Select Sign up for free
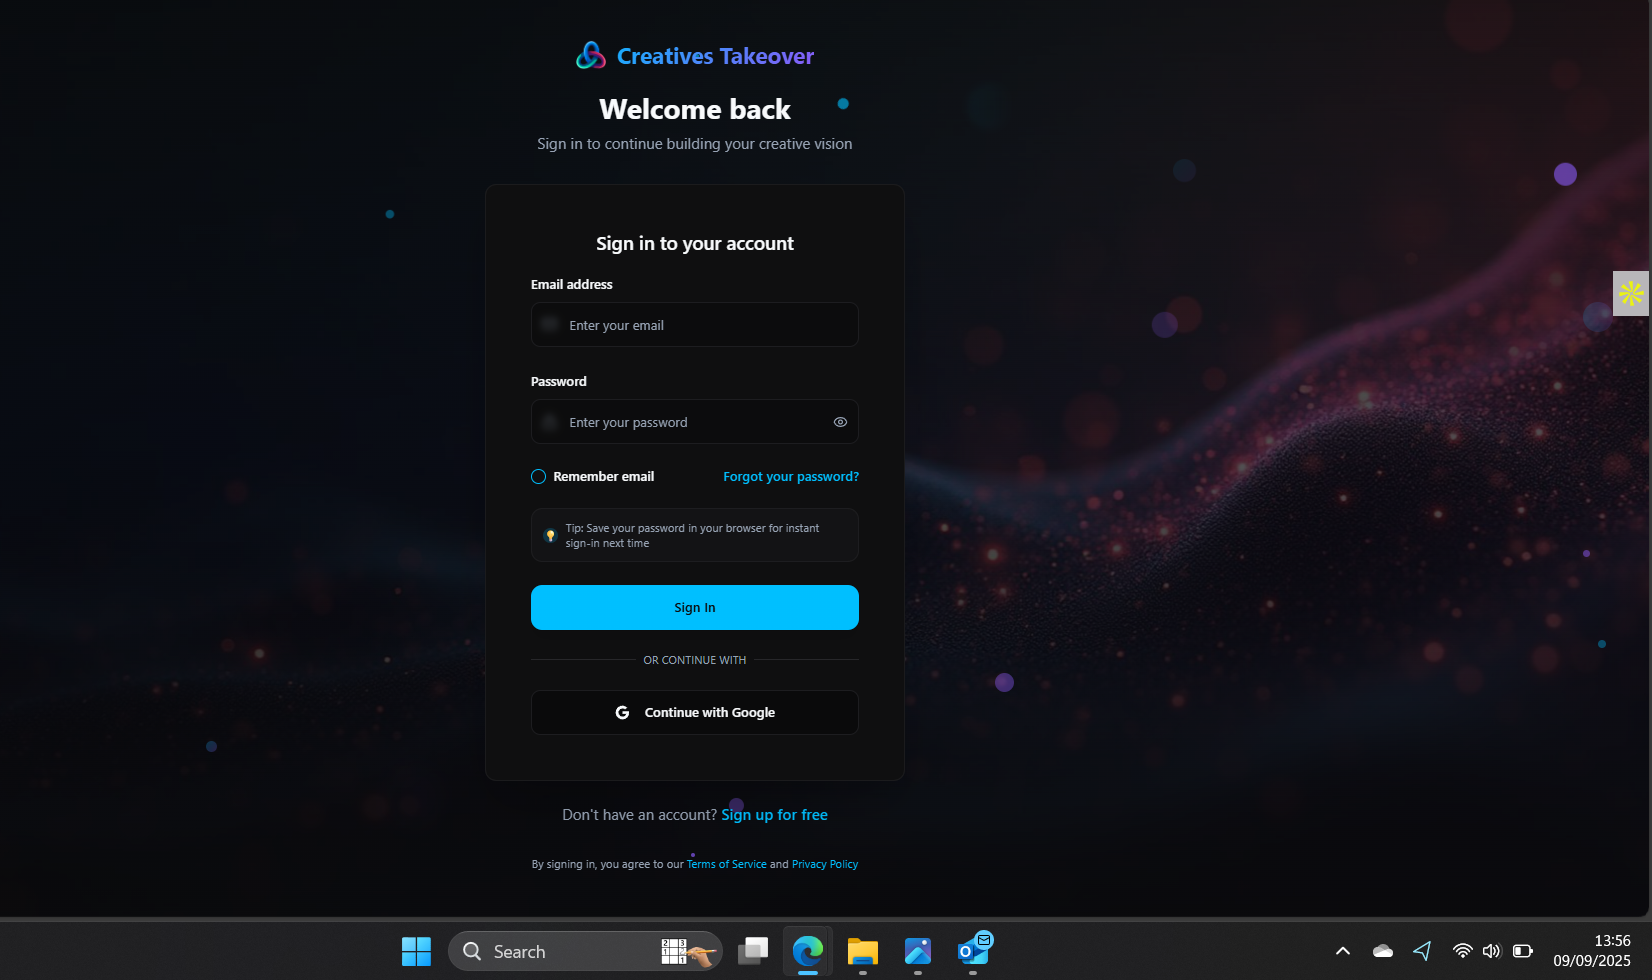1652x980 pixels. pyautogui.click(x=774, y=815)
